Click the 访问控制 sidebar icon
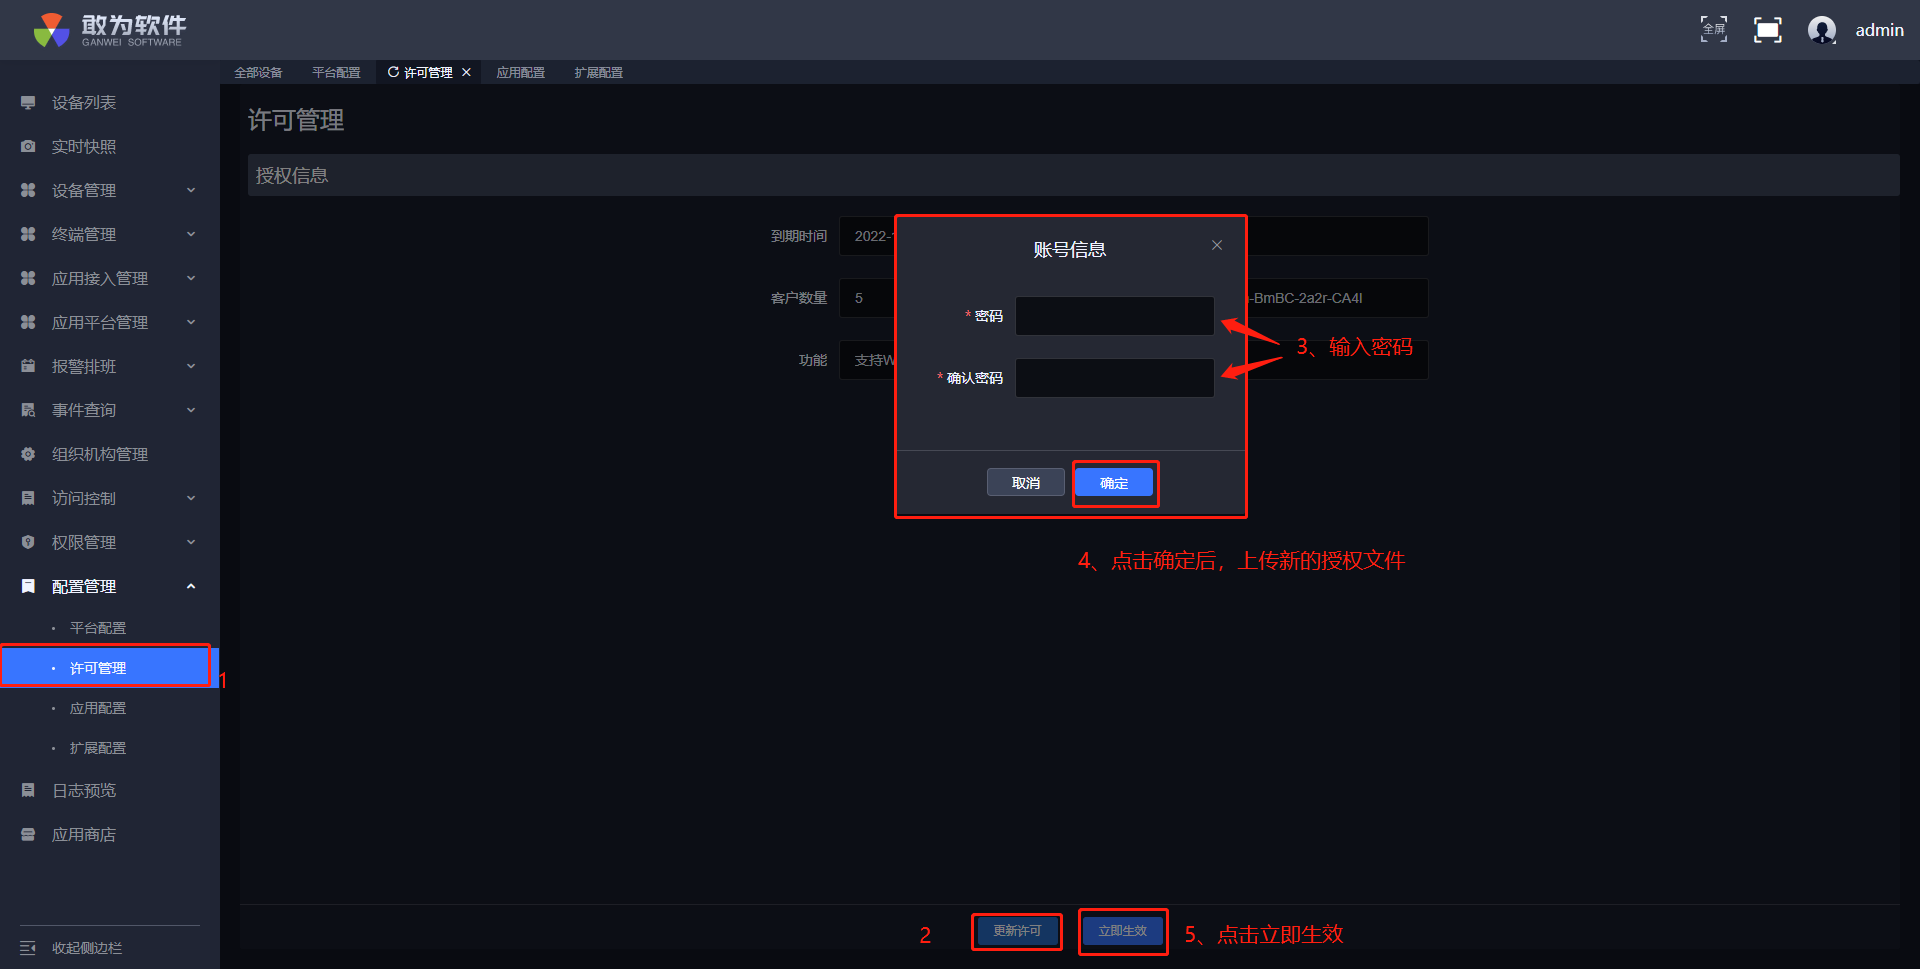Image resolution: width=1920 pixels, height=969 pixels. 28,499
